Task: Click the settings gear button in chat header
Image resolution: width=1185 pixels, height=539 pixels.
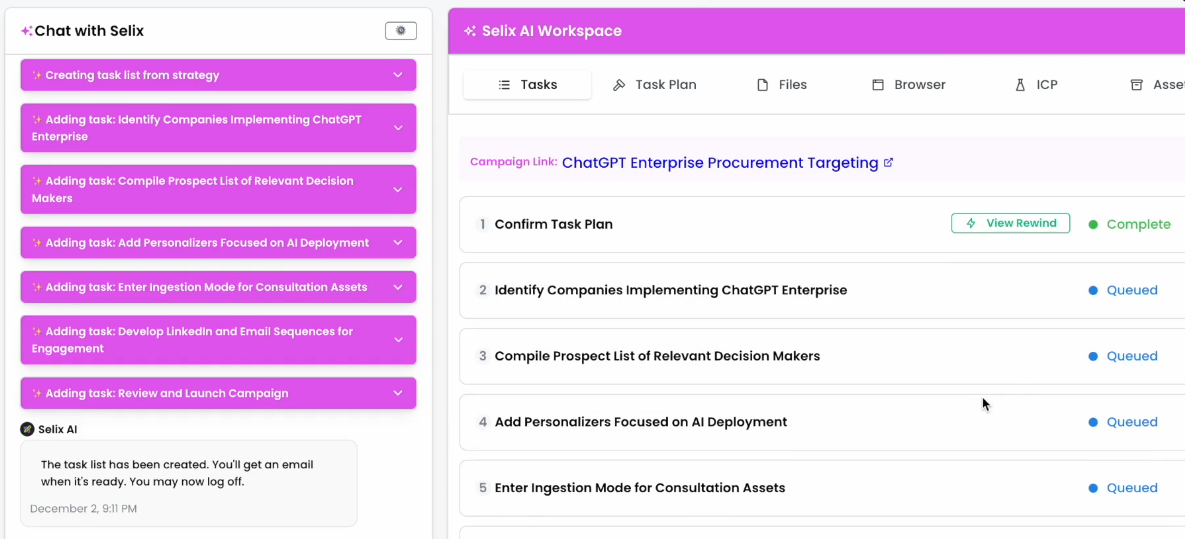Action: [x=401, y=31]
